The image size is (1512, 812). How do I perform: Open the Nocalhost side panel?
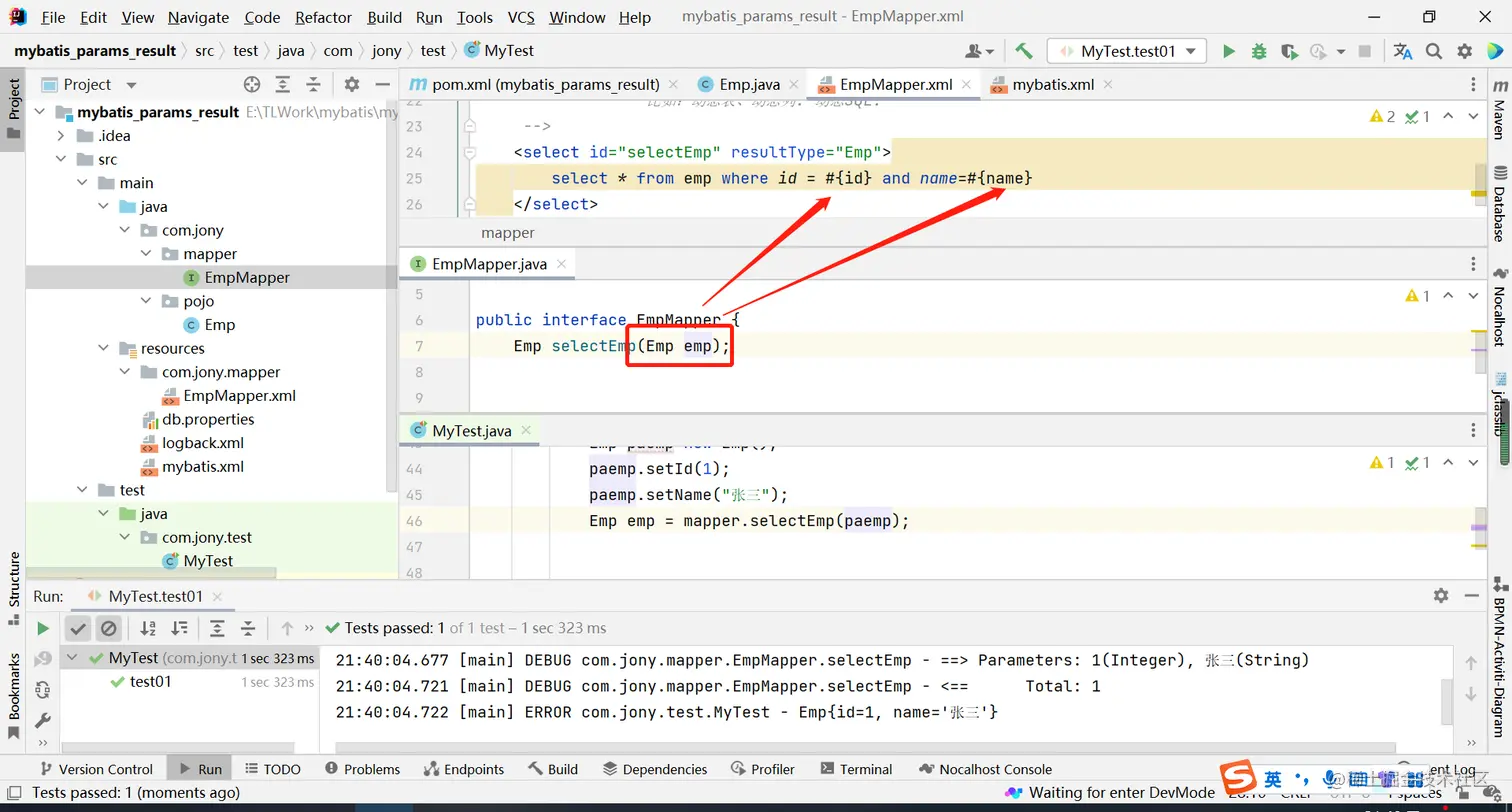click(x=1499, y=308)
